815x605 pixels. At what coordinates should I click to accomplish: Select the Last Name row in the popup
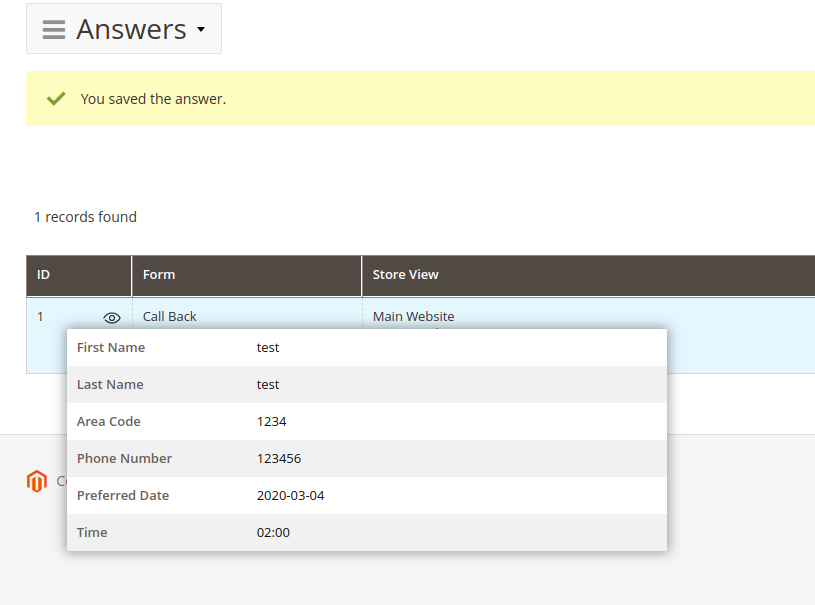[110, 385]
